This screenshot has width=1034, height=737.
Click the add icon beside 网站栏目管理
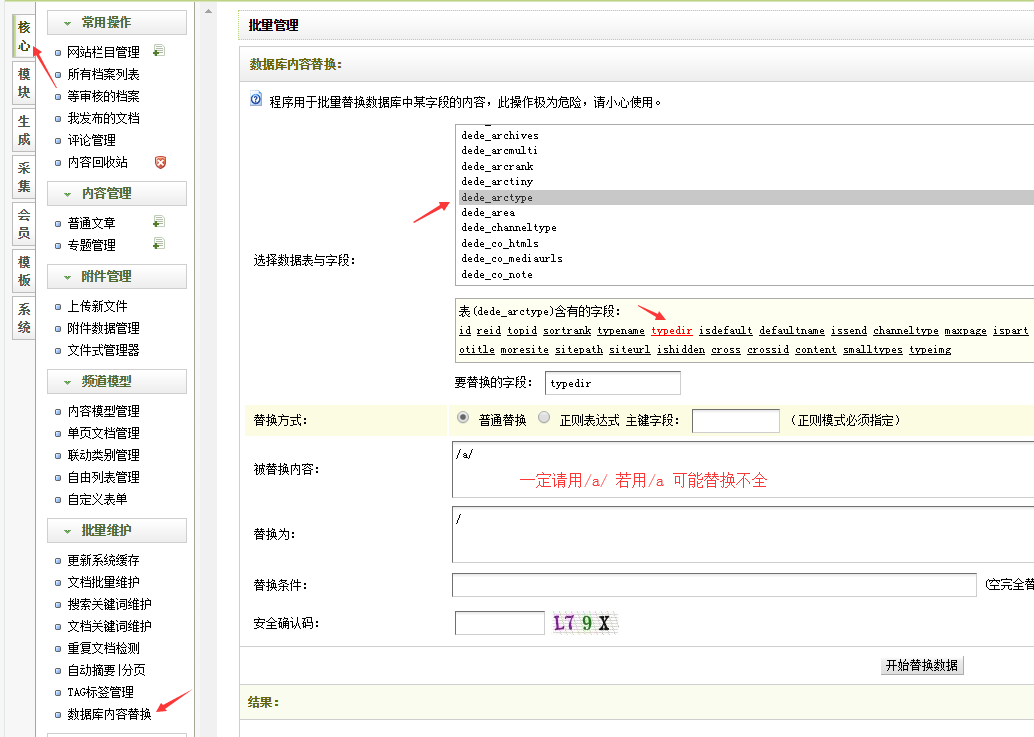[159, 51]
